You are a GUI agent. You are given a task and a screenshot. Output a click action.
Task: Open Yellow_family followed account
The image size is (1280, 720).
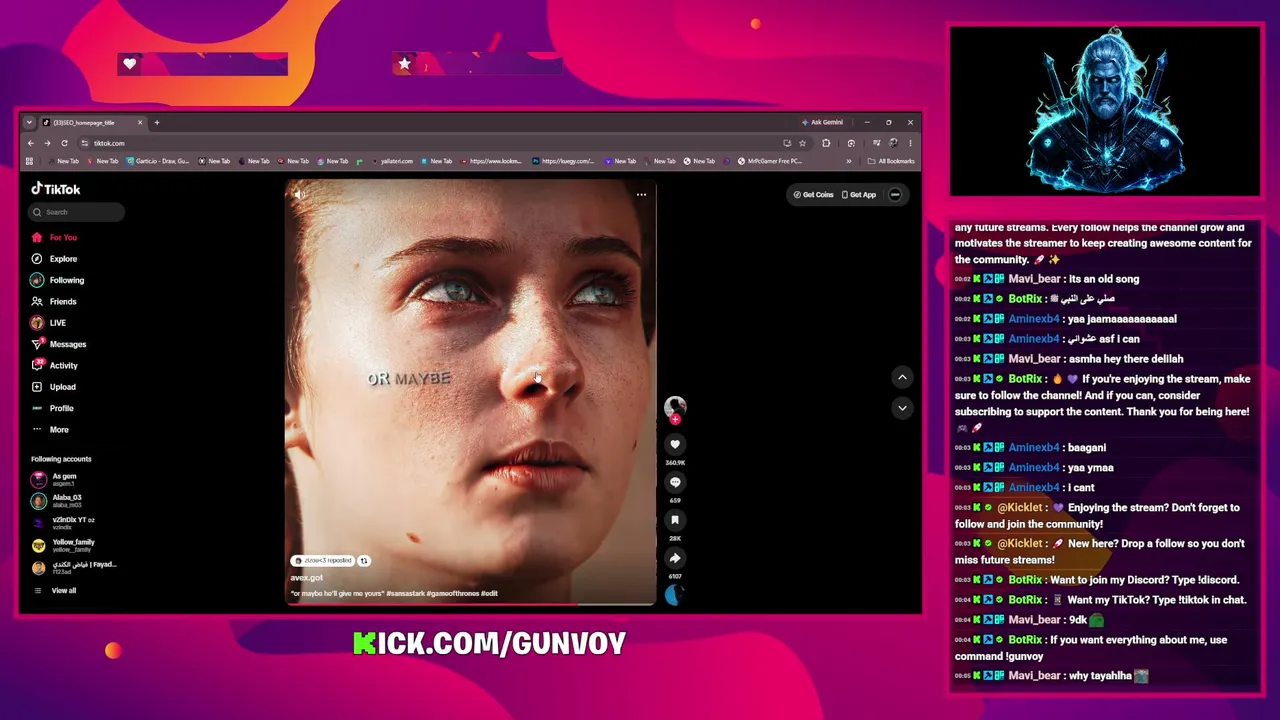63,545
